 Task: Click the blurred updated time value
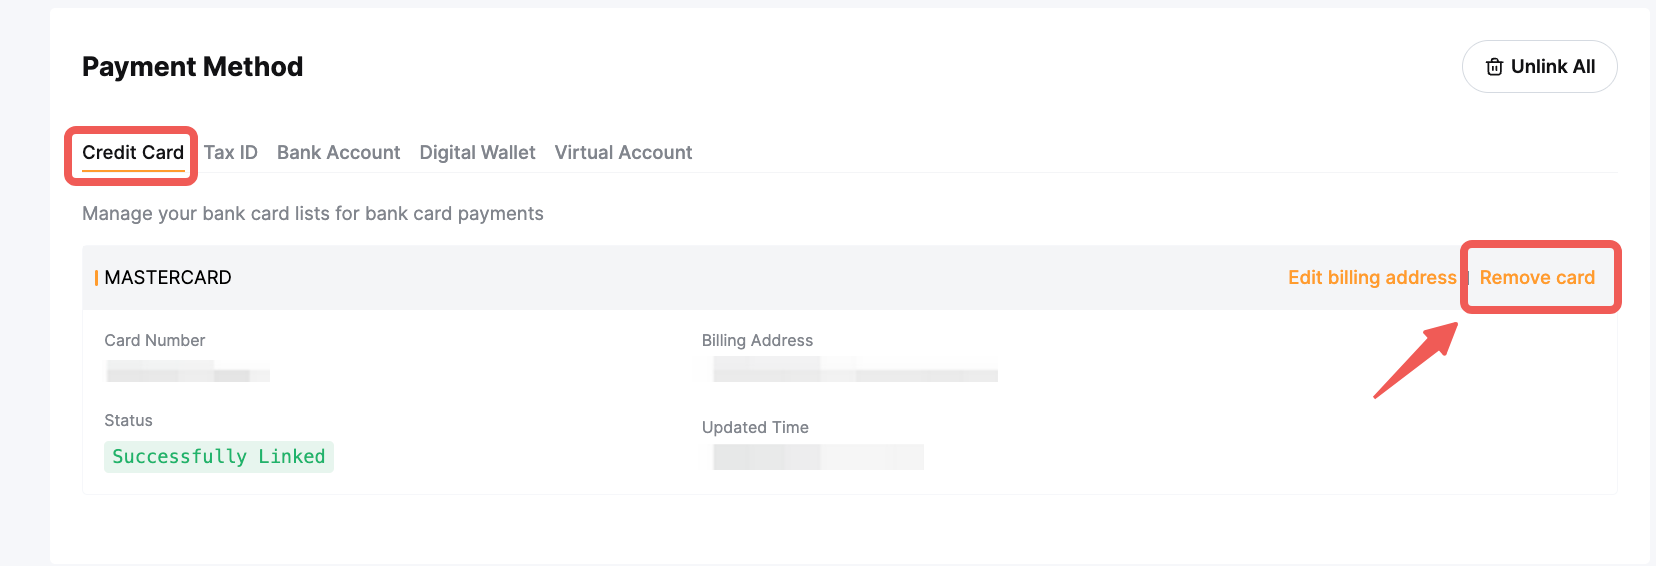(818, 457)
